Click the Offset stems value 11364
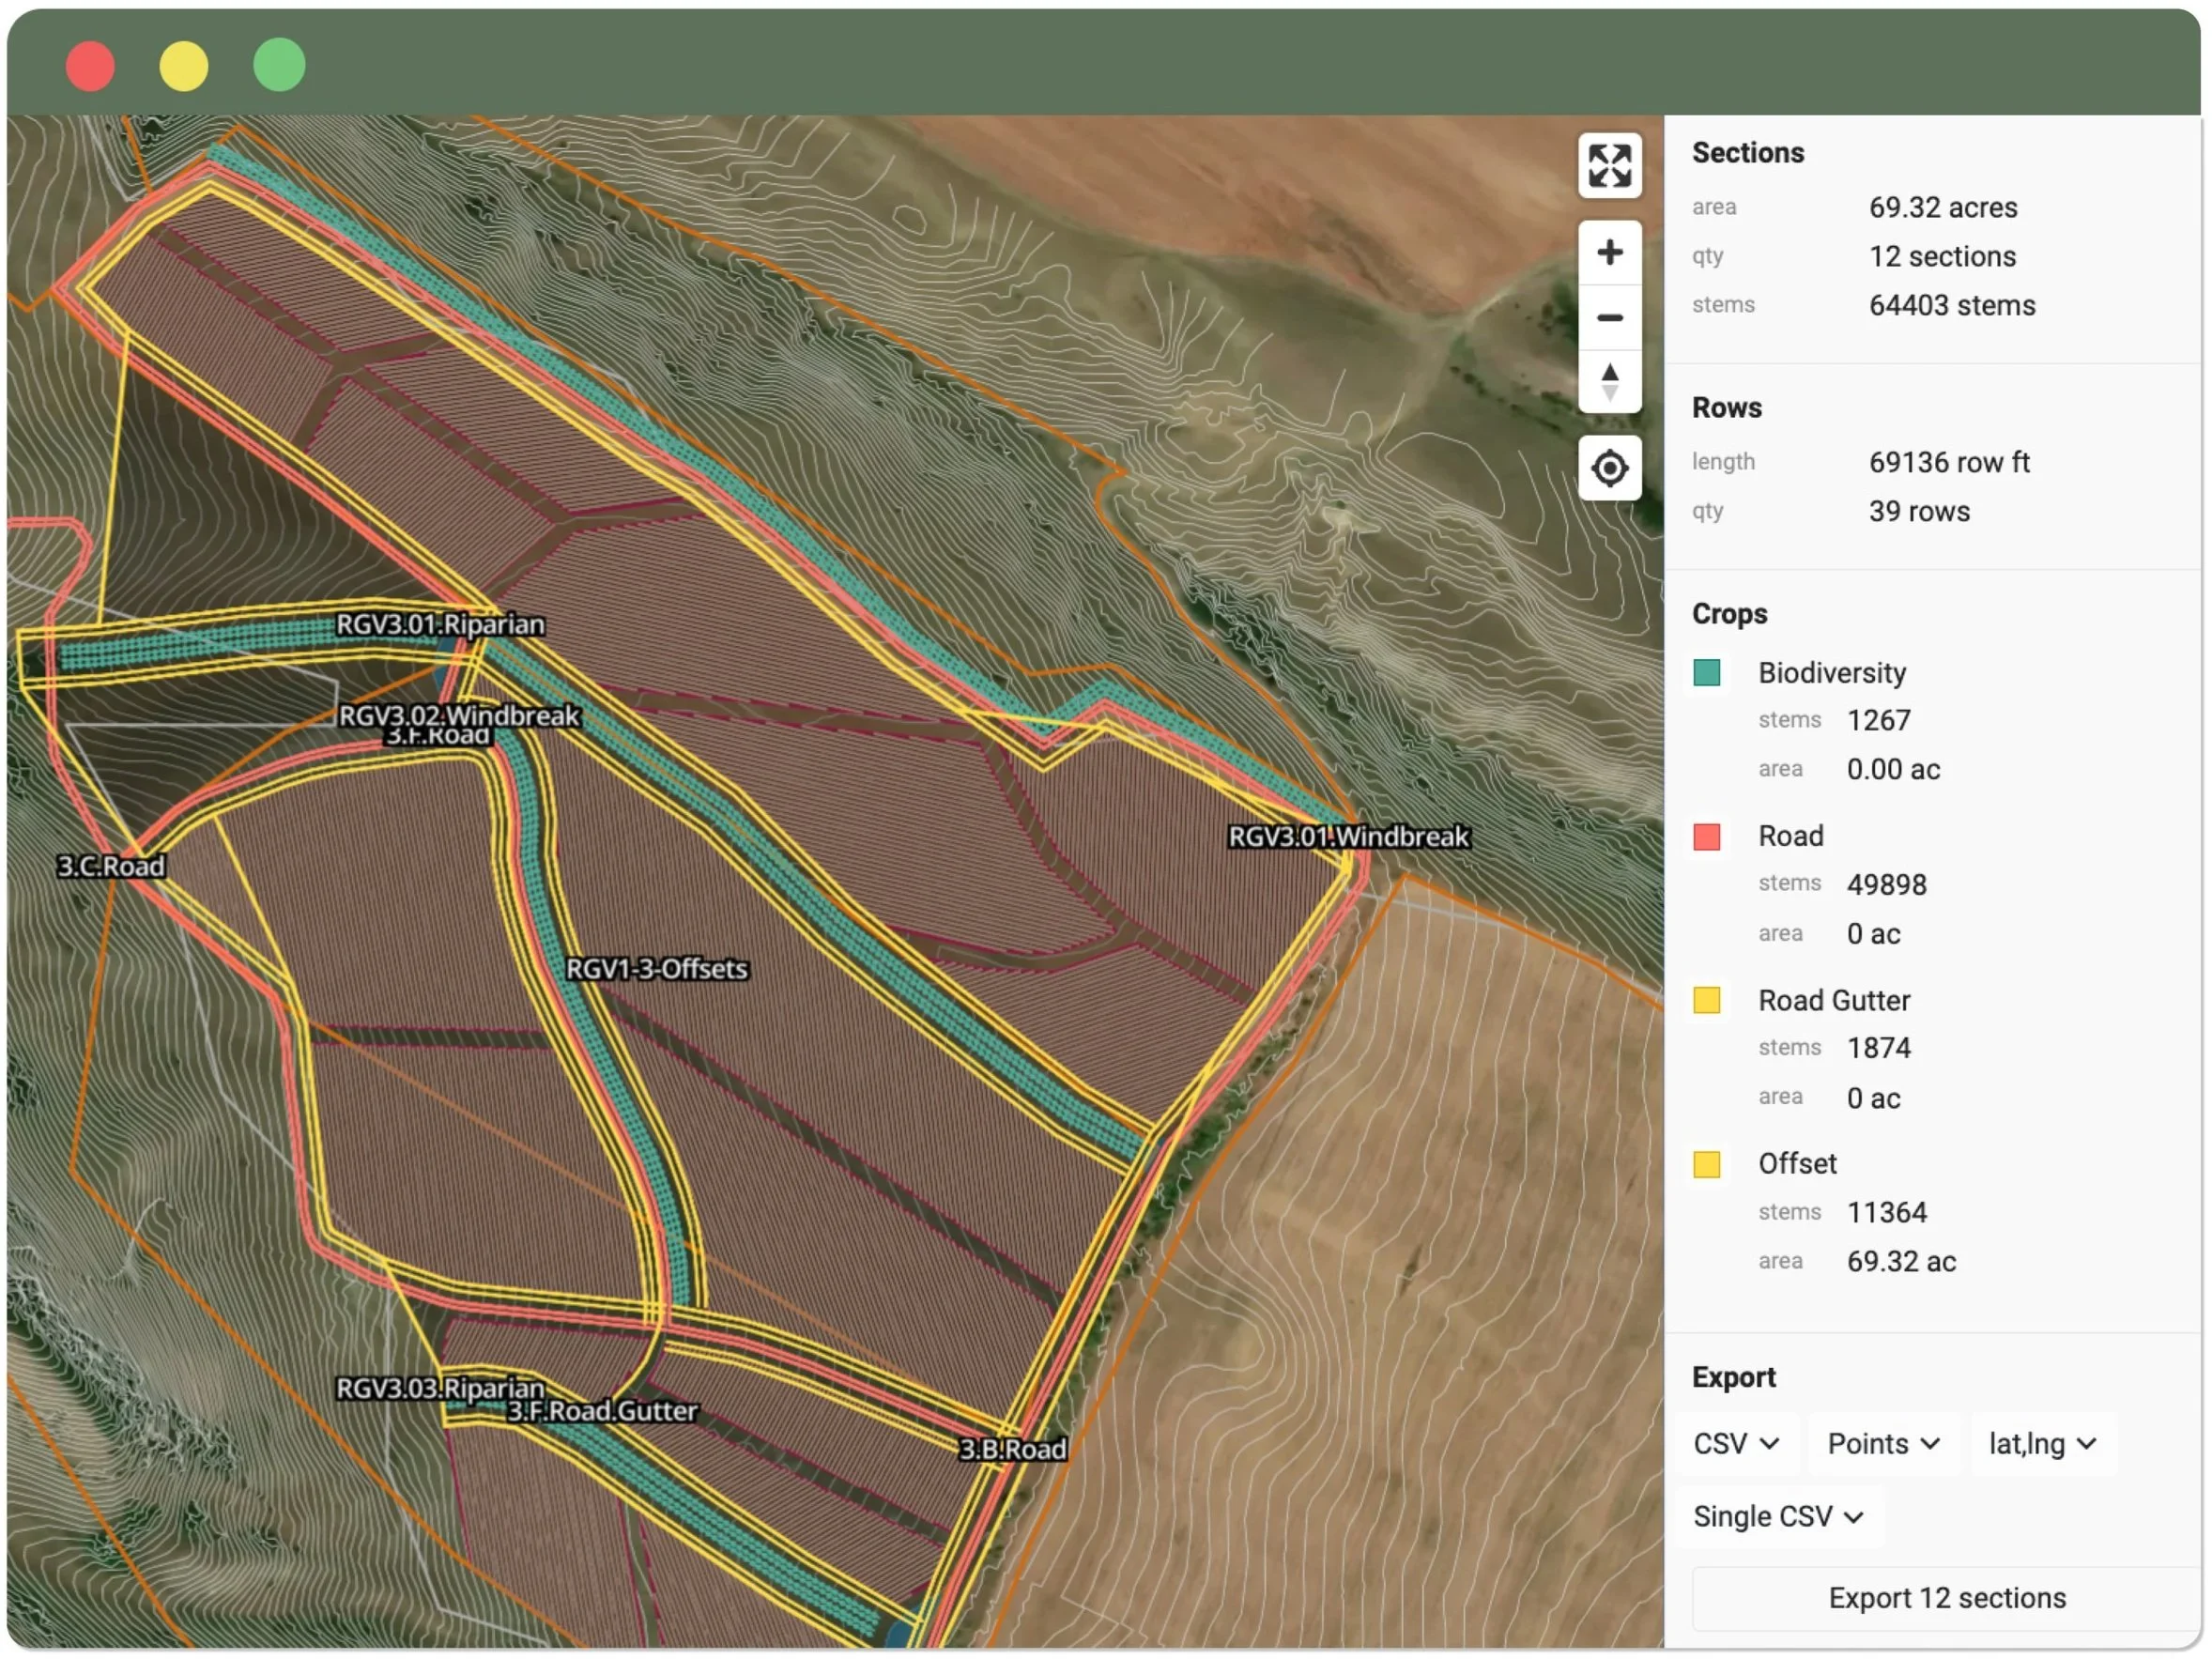2212x1659 pixels. pyautogui.click(x=1886, y=1212)
